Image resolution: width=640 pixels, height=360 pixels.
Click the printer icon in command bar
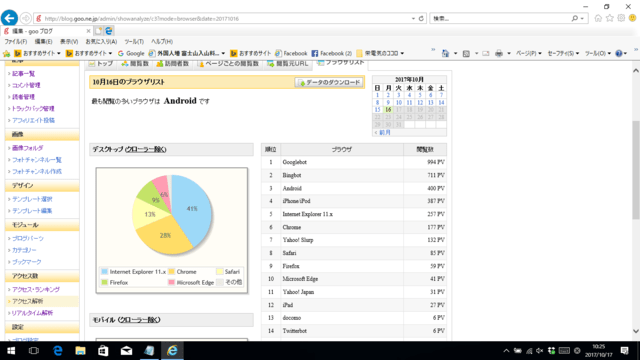pyautogui.click(x=499, y=53)
